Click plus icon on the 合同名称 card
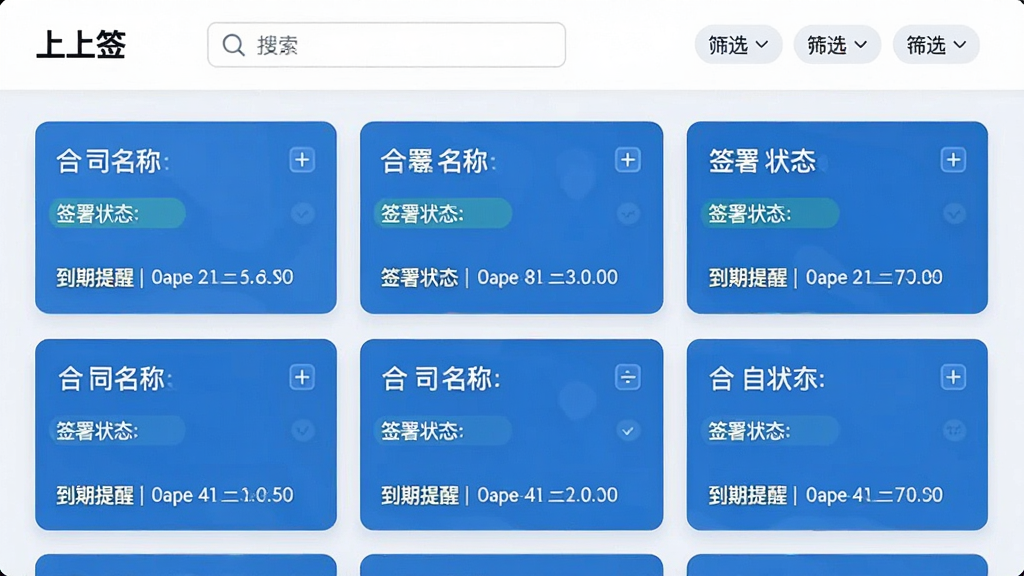Image resolution: width=1024 pixels, height=576 pixels. point(302,377)
